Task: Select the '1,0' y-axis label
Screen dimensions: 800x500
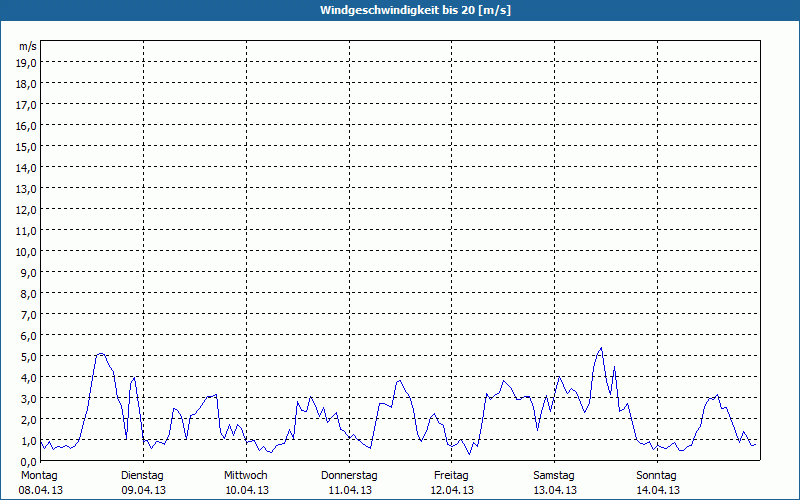Action: point(29,441)
